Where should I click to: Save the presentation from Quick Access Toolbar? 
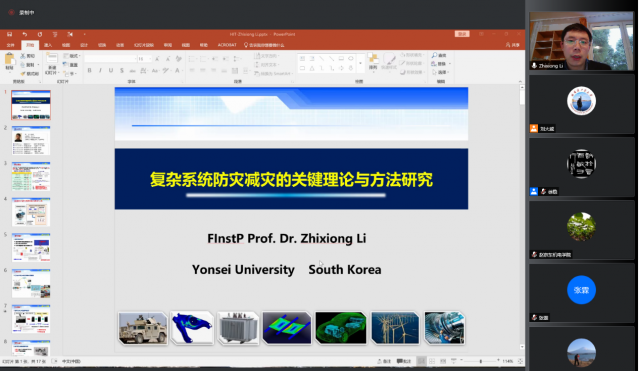tap(9, 34)
